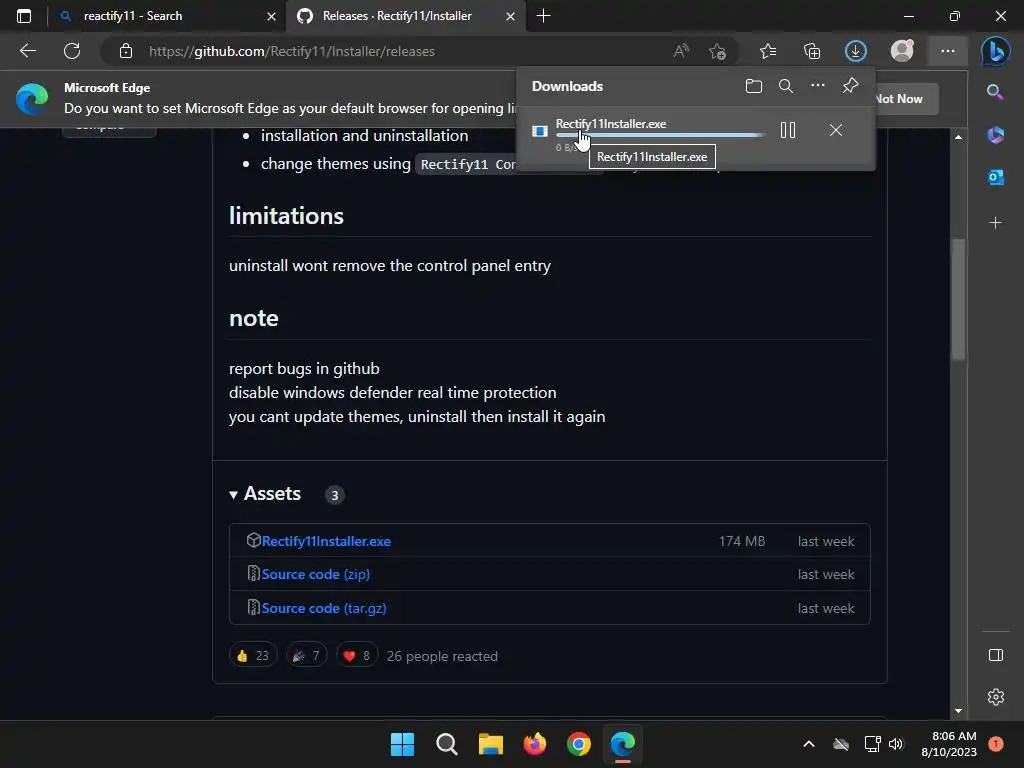Screen dimensions: 1024x768
Task: Download Rectify11Installer.exe asset link
Action: (x=326, y=541)
